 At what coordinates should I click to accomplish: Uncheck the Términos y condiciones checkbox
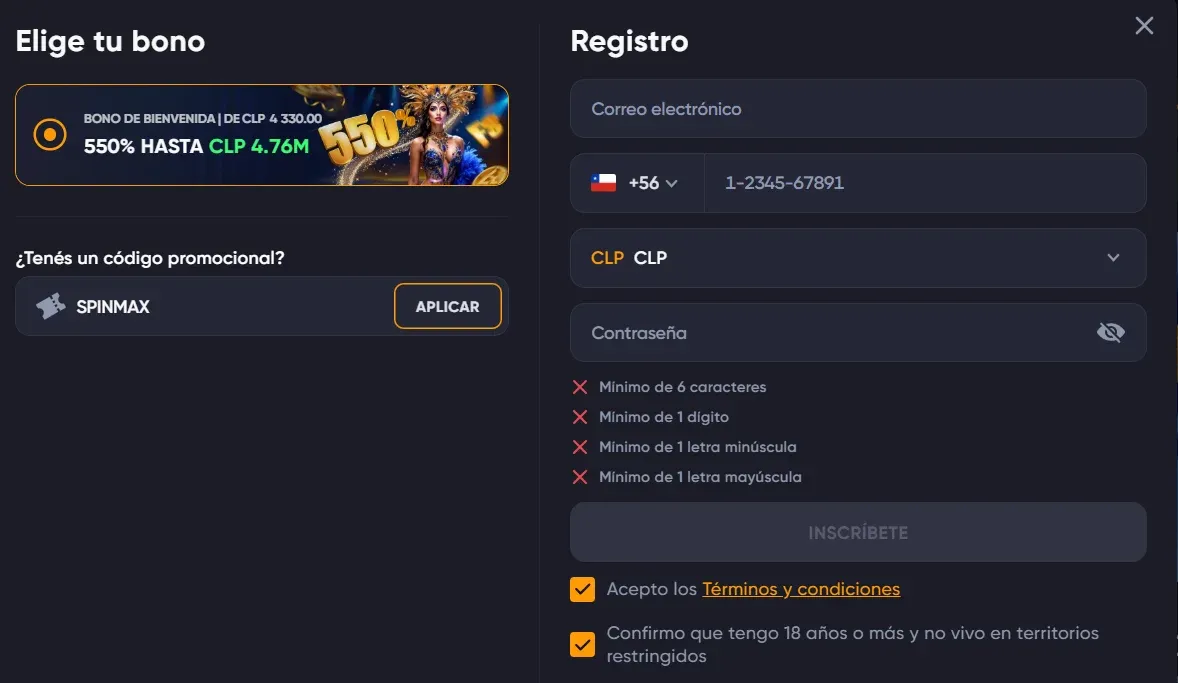[582, 589]
